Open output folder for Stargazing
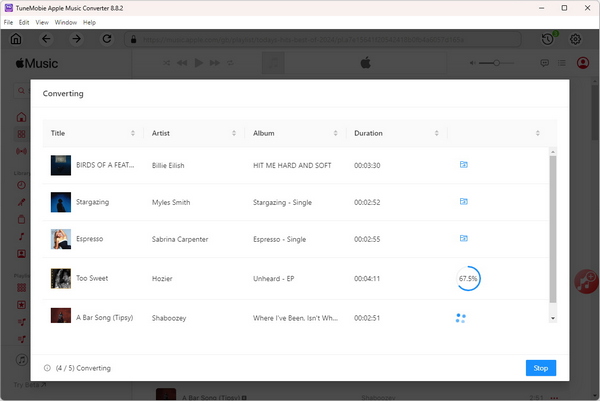Viewport: 600px width, 401px height. coord(463,201)
